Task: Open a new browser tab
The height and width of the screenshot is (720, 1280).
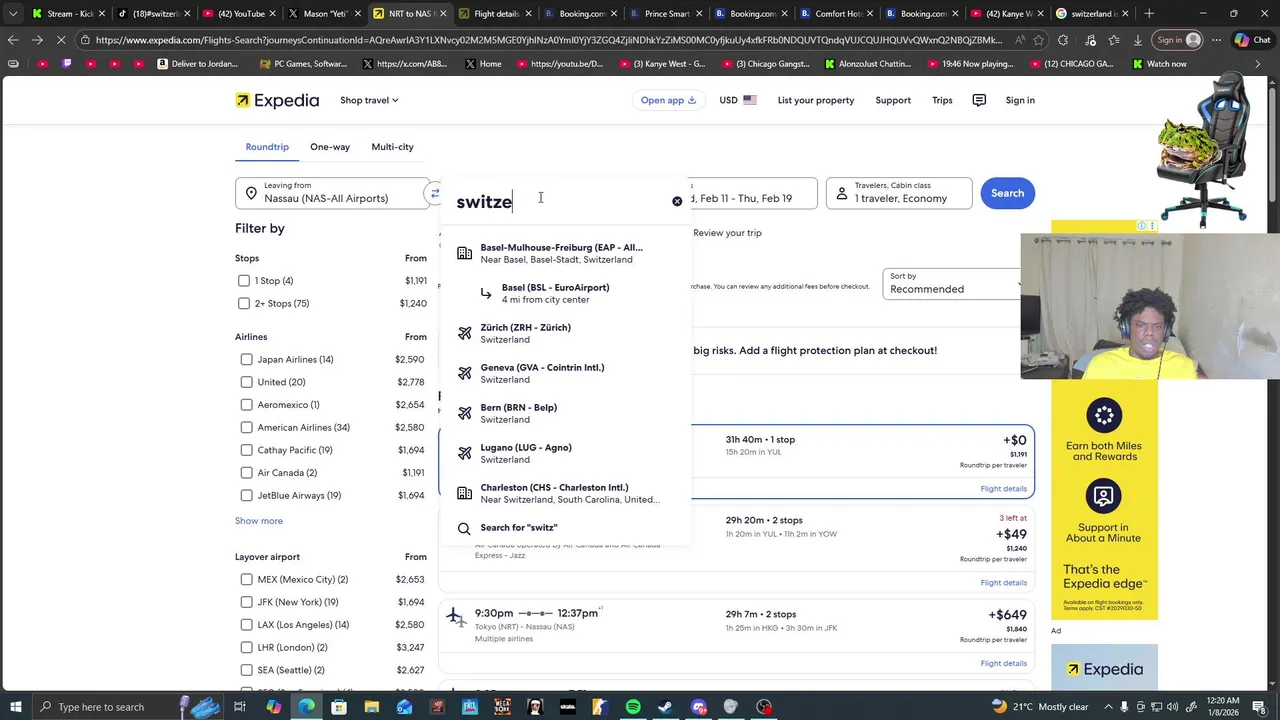Action: pyautogui.click(x=1149, y=14)
